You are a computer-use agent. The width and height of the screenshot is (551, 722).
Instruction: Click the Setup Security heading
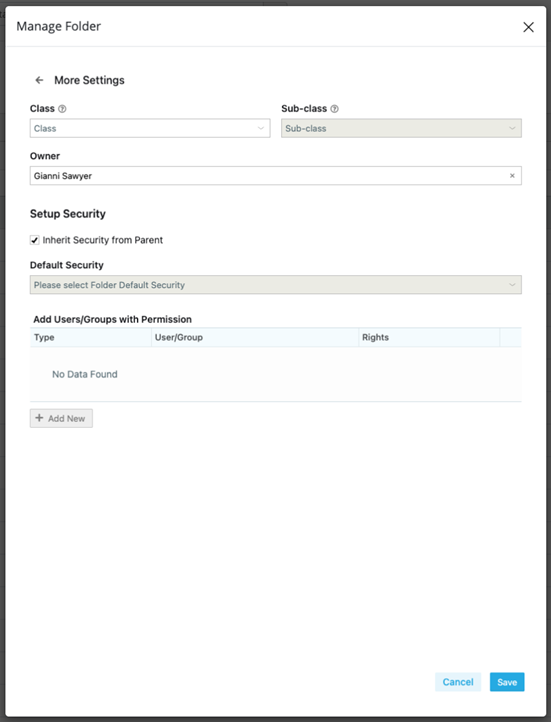click(68, 214)
